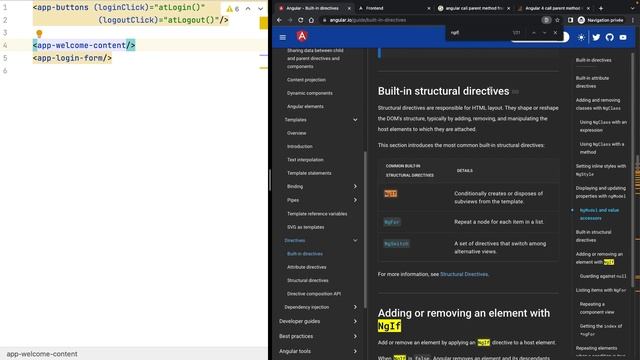
Task: Go back in browser history
Action: point(279,20)
